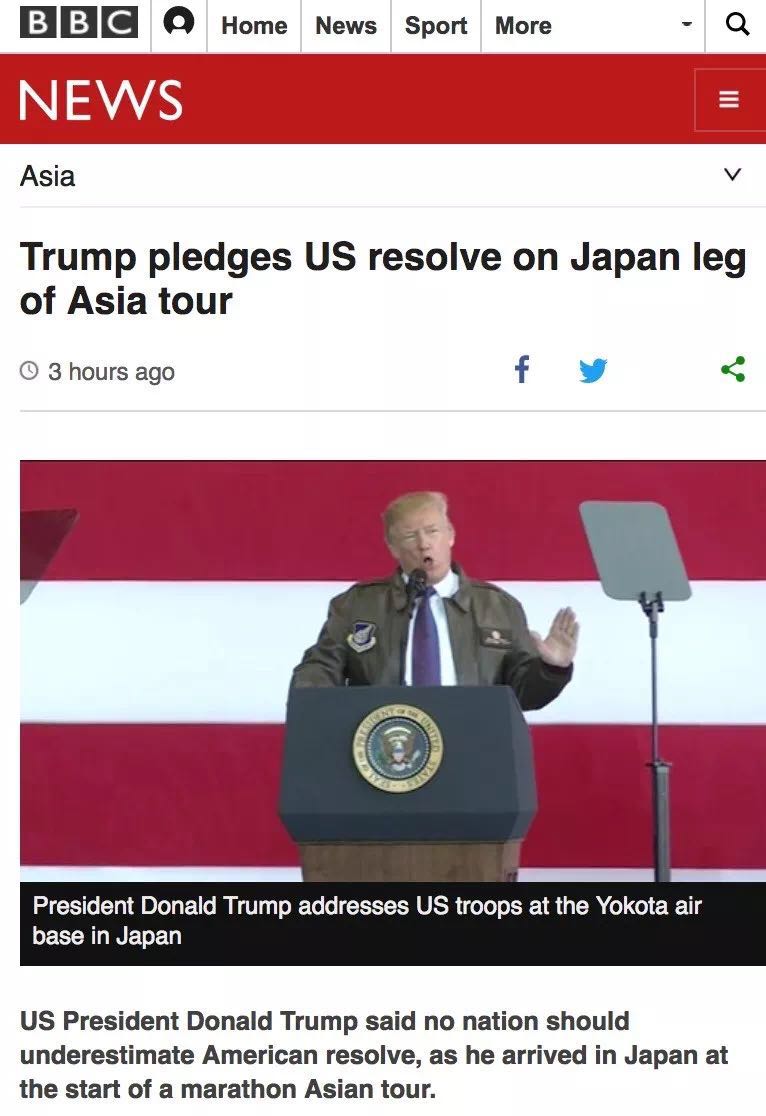766x1116 pixels.
Task: Expand the Asia section chevron
Action: point(733,175)
